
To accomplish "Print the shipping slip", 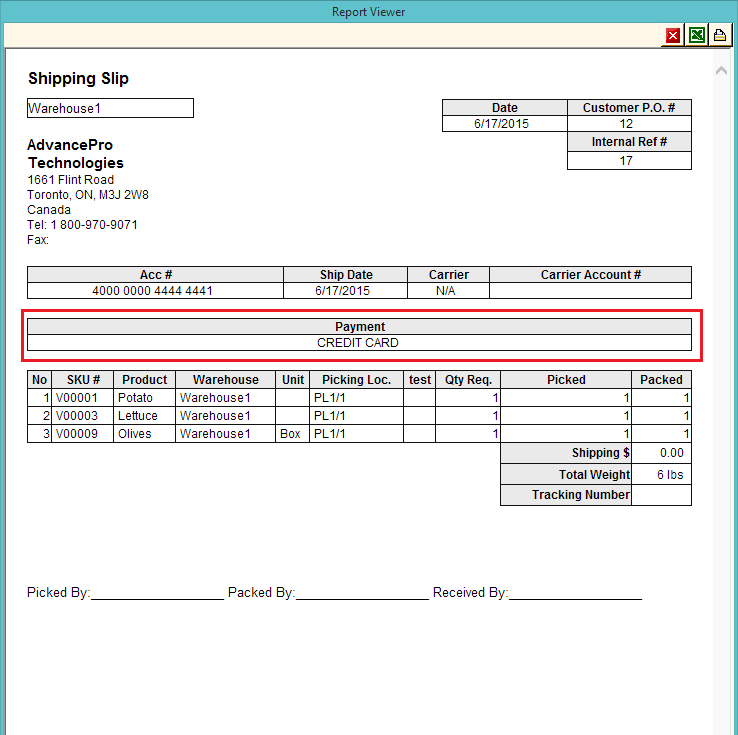I will [719, 36].
